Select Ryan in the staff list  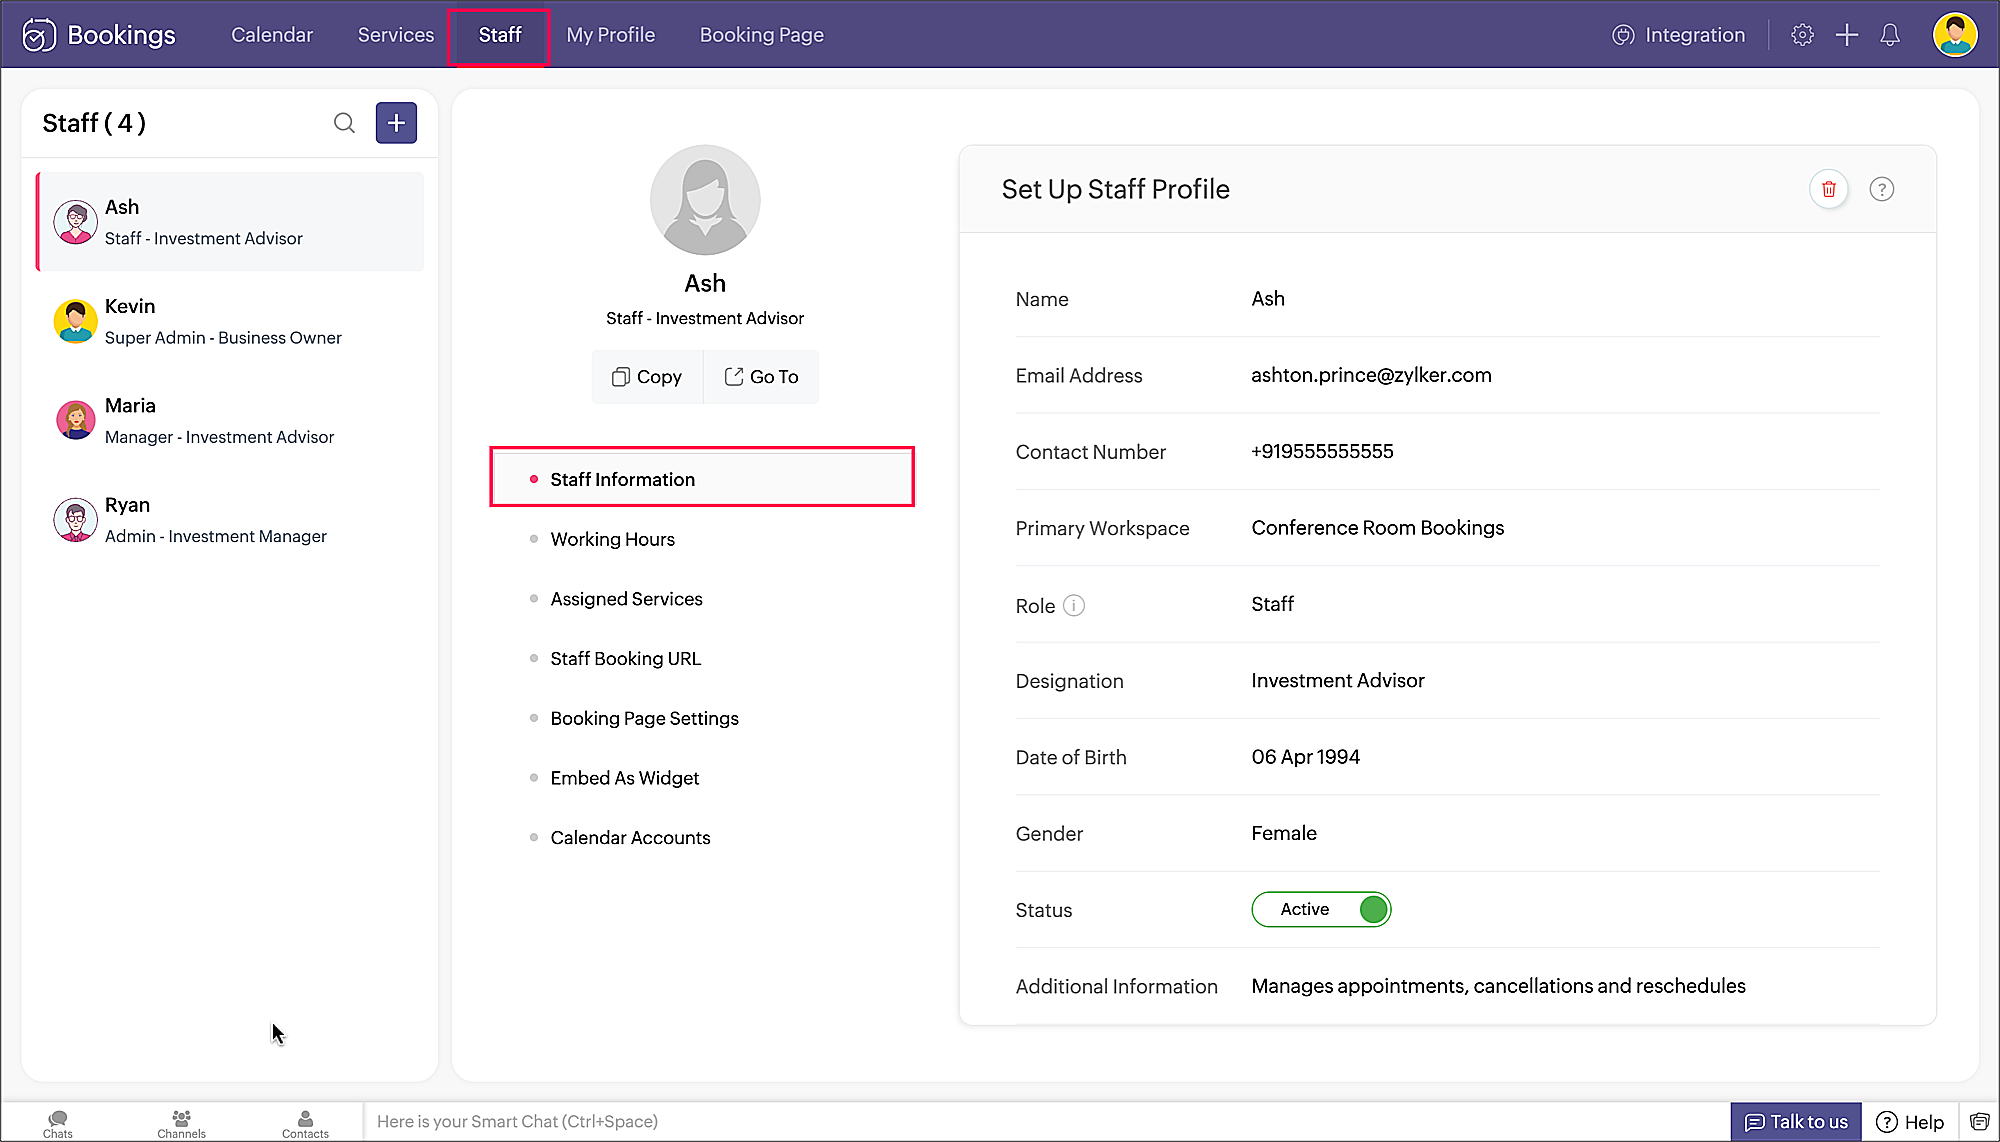click(230, 520)
